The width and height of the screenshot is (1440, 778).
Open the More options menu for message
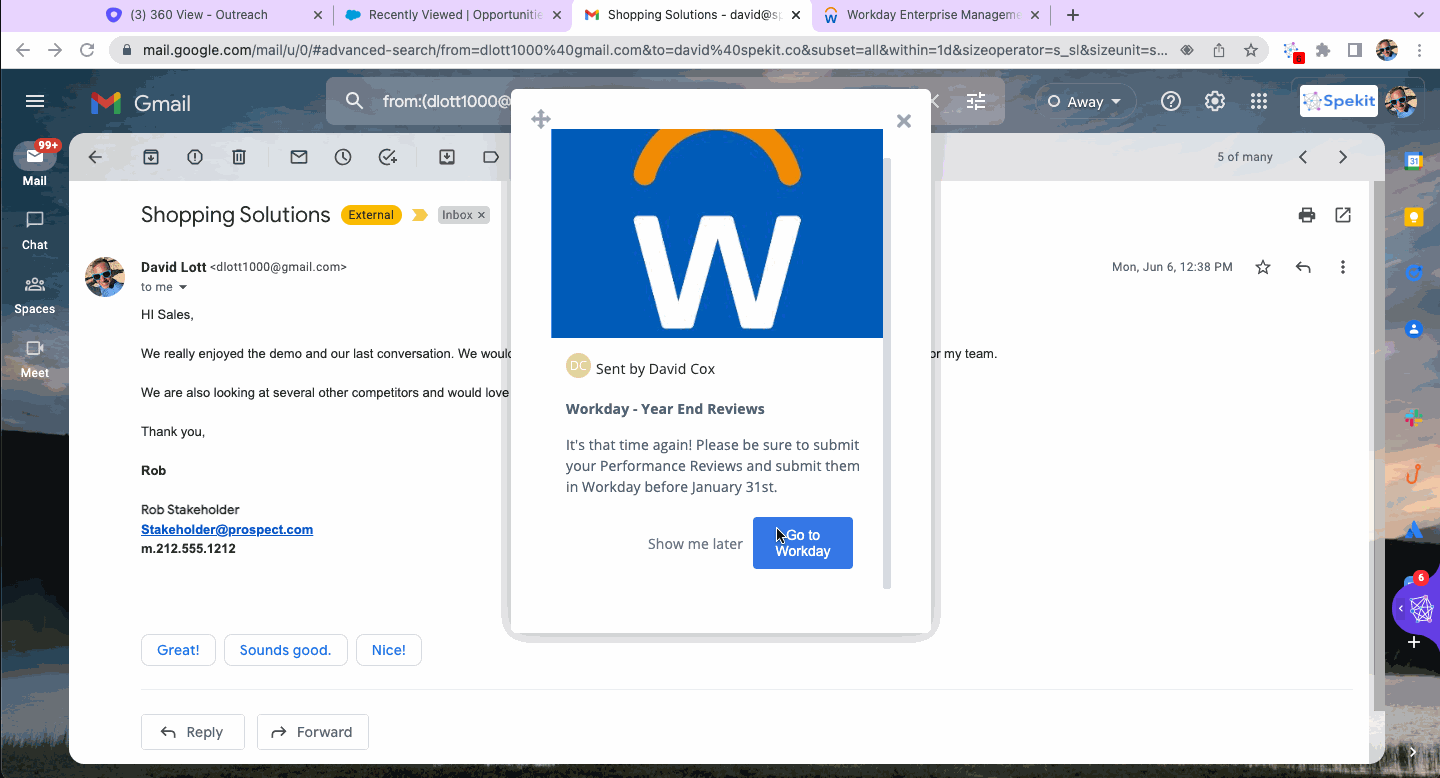(1343, 267)
